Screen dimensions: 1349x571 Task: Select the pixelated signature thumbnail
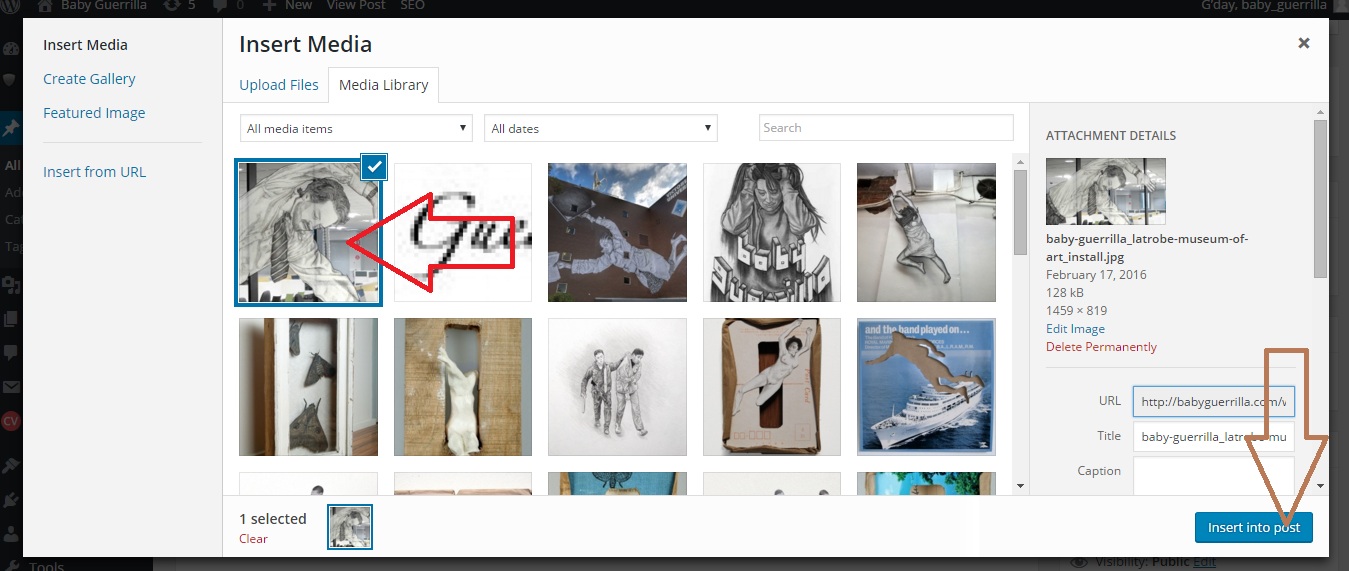tap(463, 233)
